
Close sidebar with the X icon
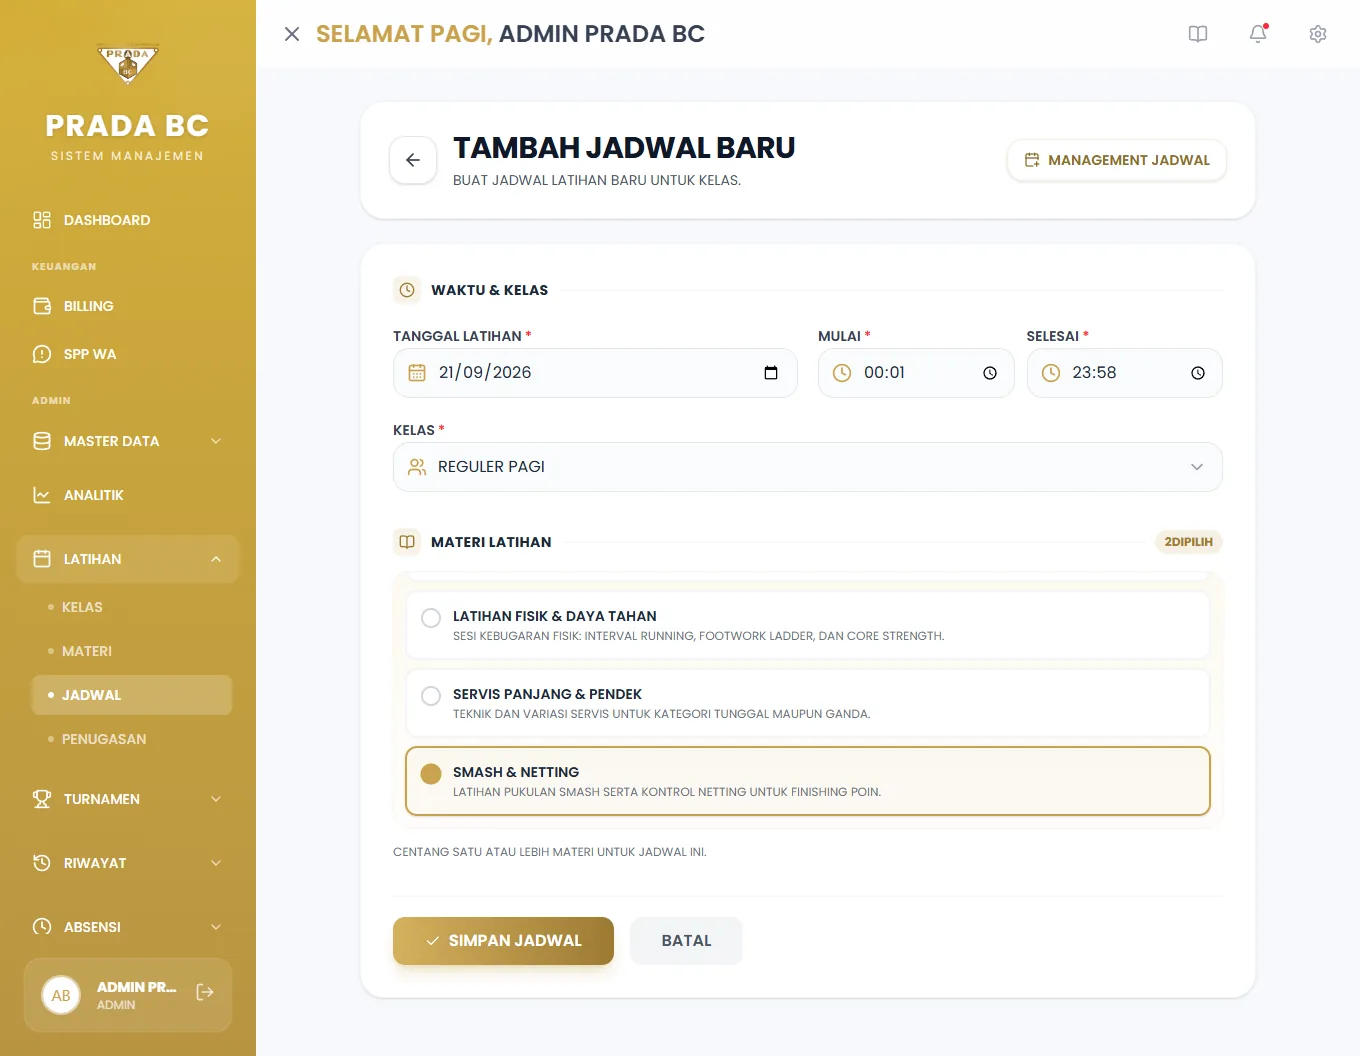coord(292,34)
